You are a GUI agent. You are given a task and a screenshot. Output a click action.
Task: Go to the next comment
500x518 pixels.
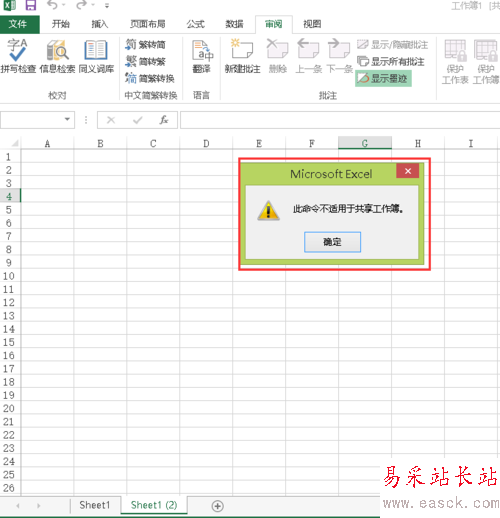click(339, 55)
